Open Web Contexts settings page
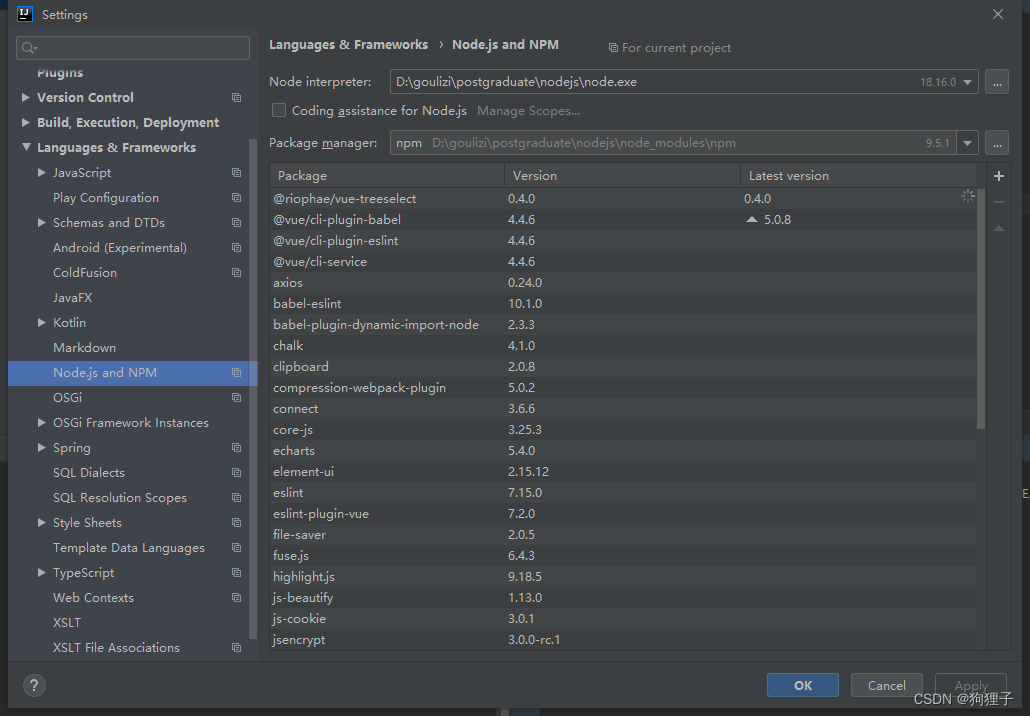The width and height of the screenshot is (1030, 716). 93,598
